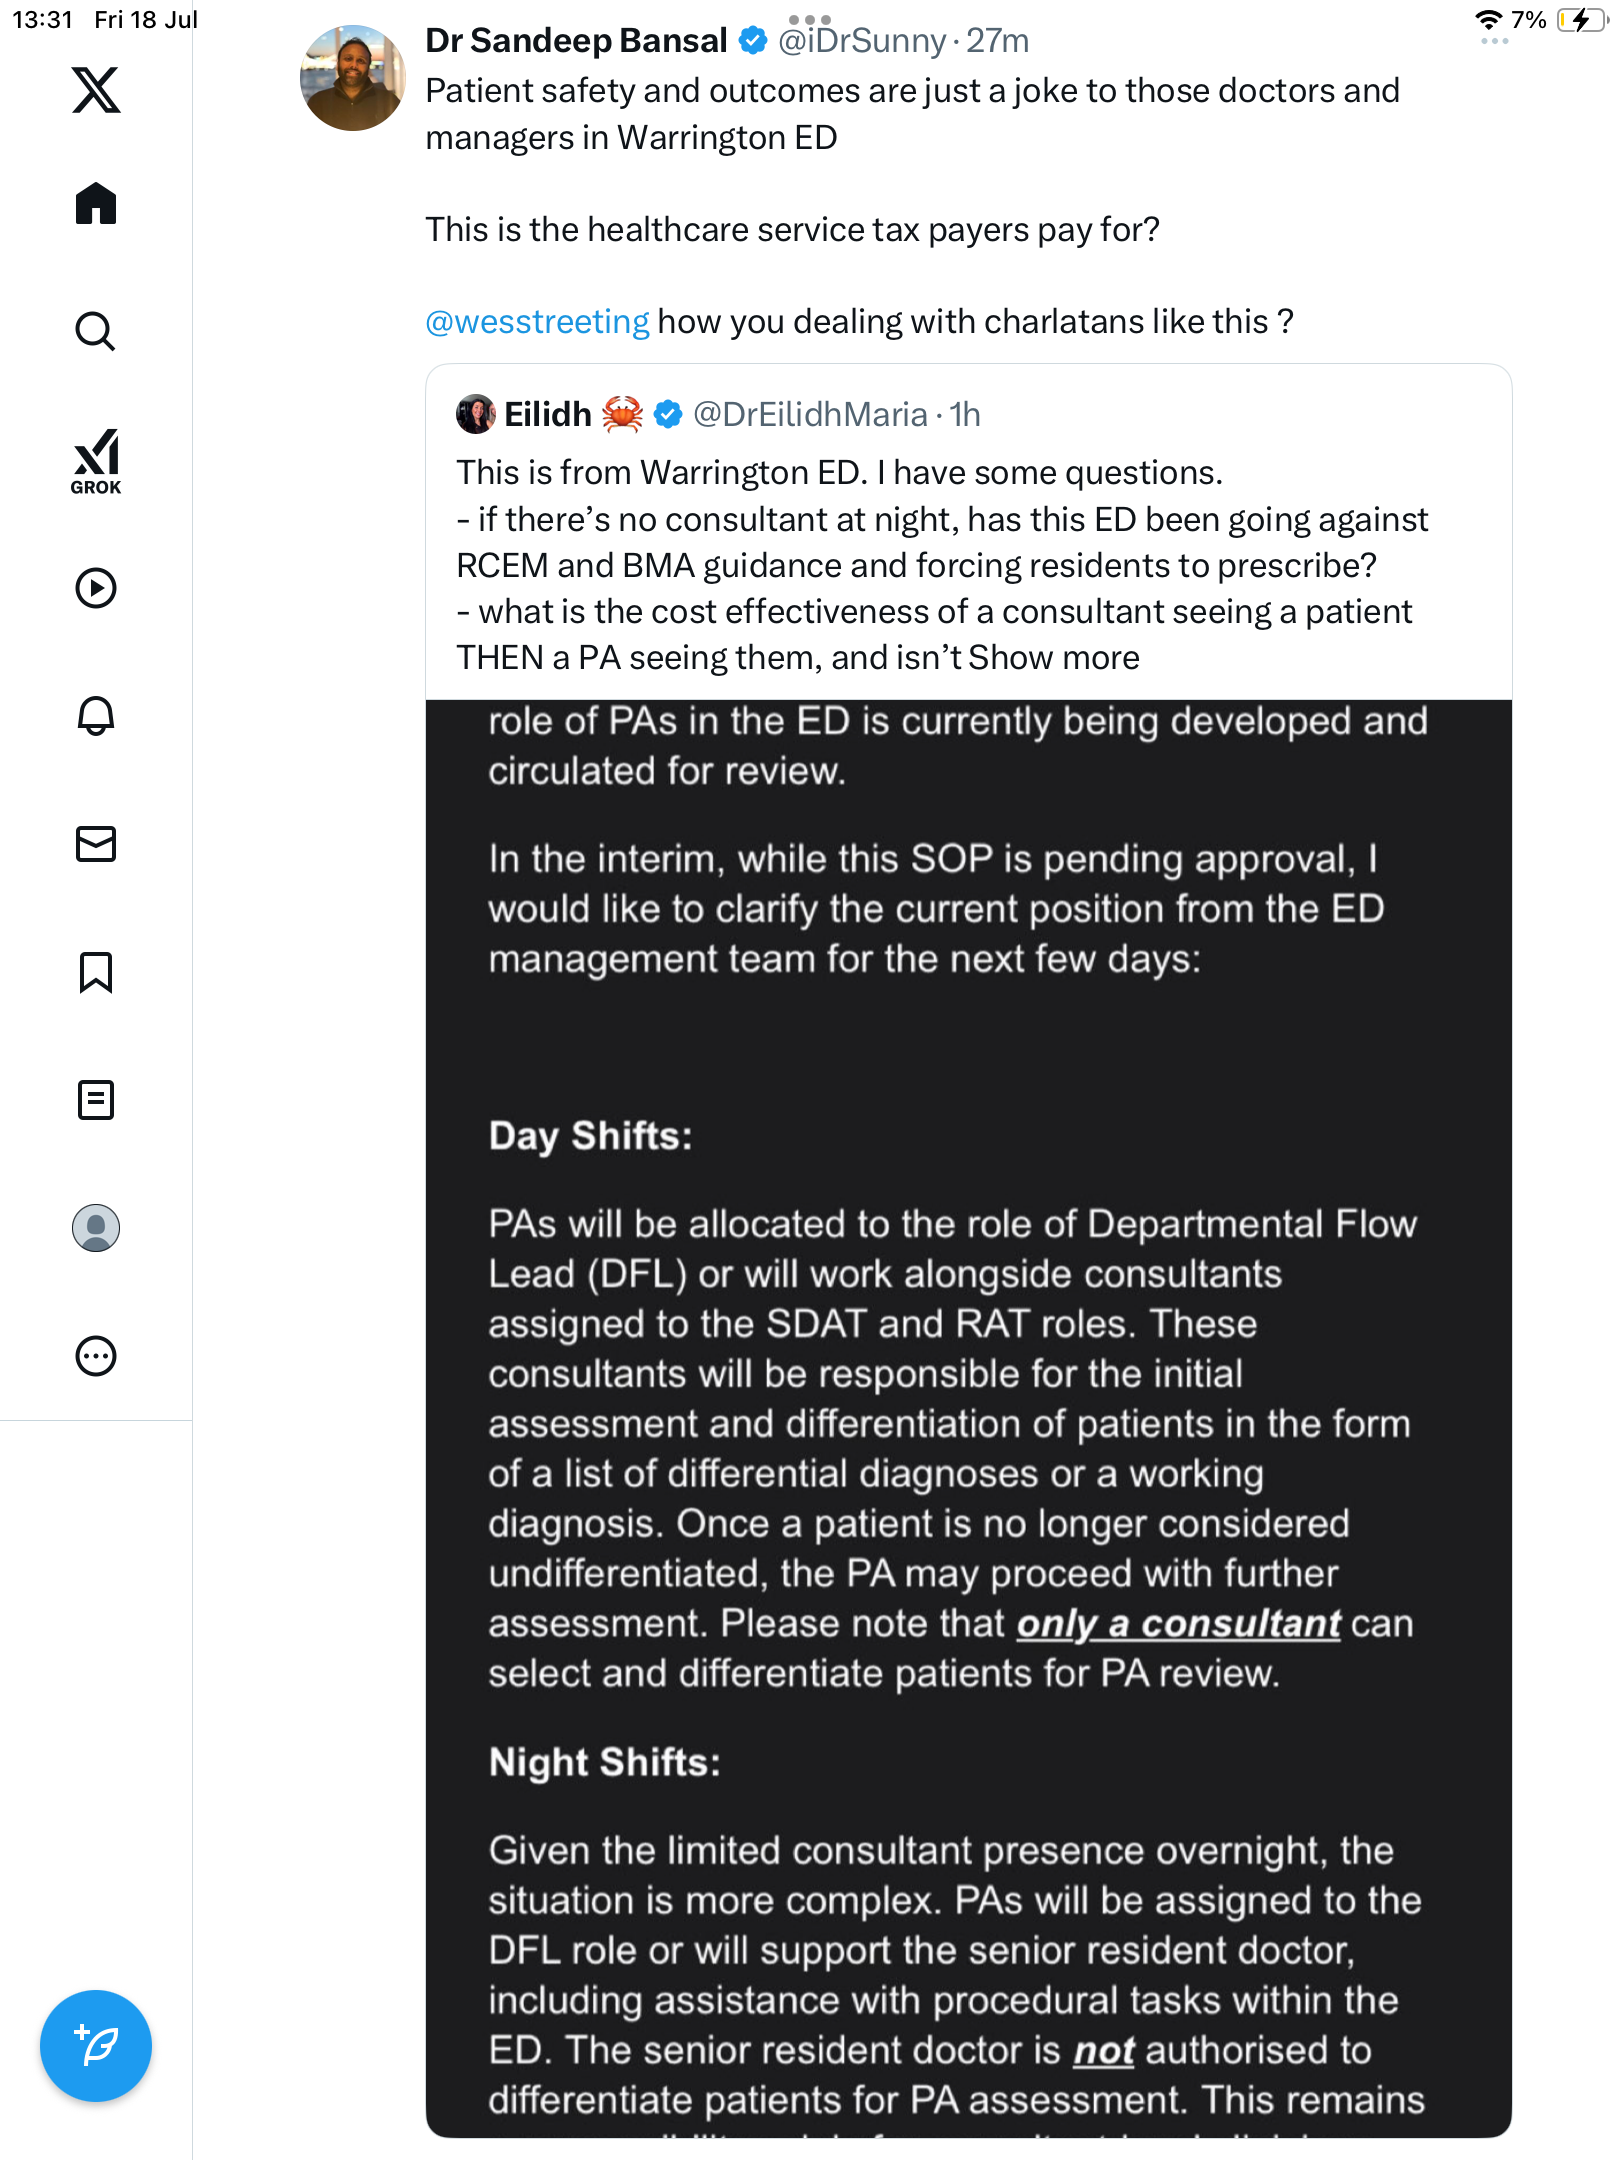Open the Lists icon in sidebar
The image size is (1620, 2160).
96,1100
